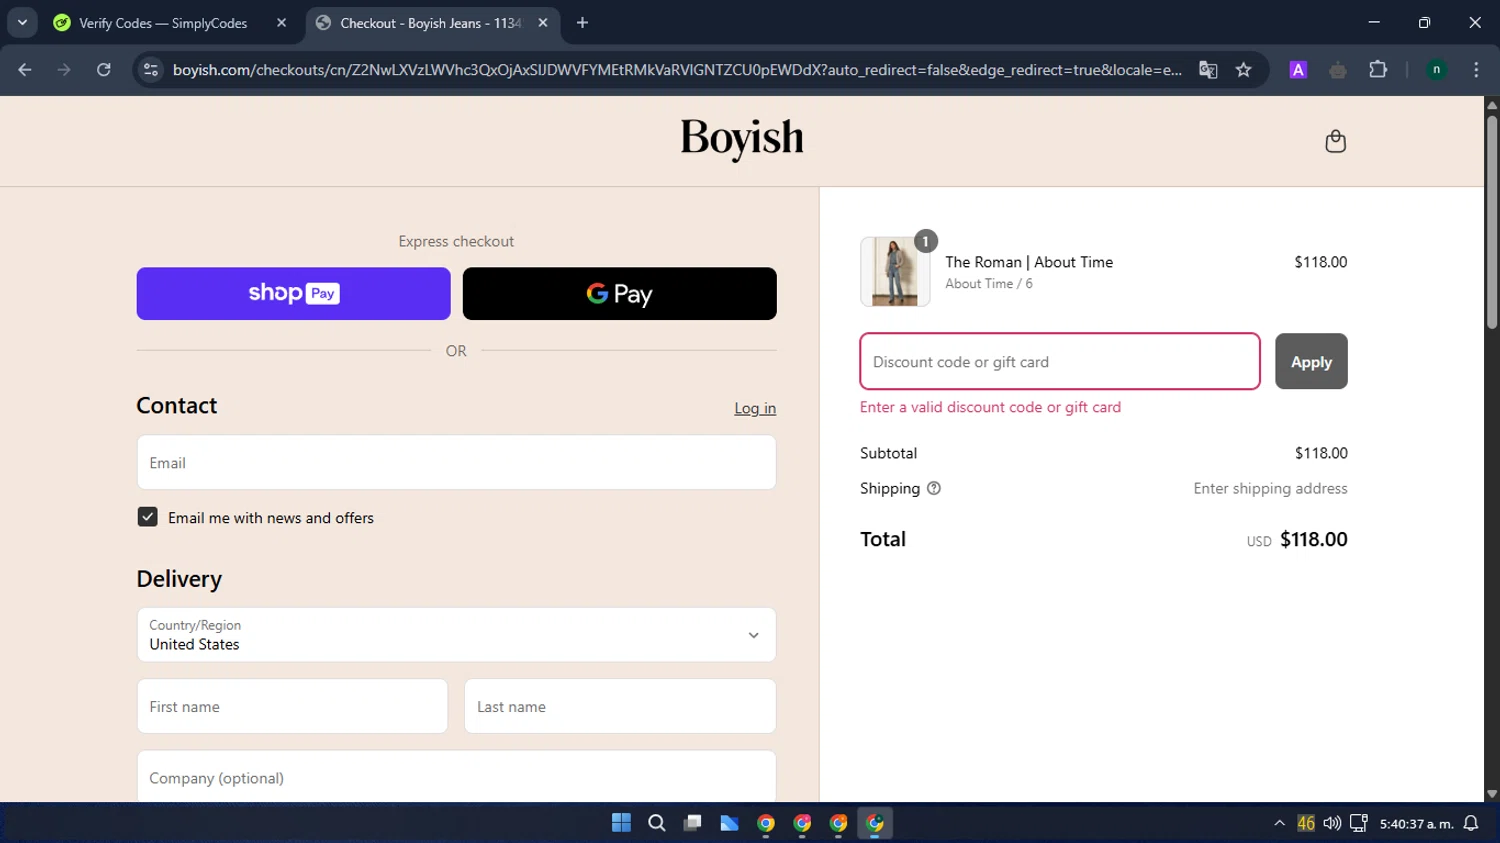Screen dimensions: 1500x843
Task: Switch to Verify Codes — SimplyCodes tab
Action: [x=162, y=23]
